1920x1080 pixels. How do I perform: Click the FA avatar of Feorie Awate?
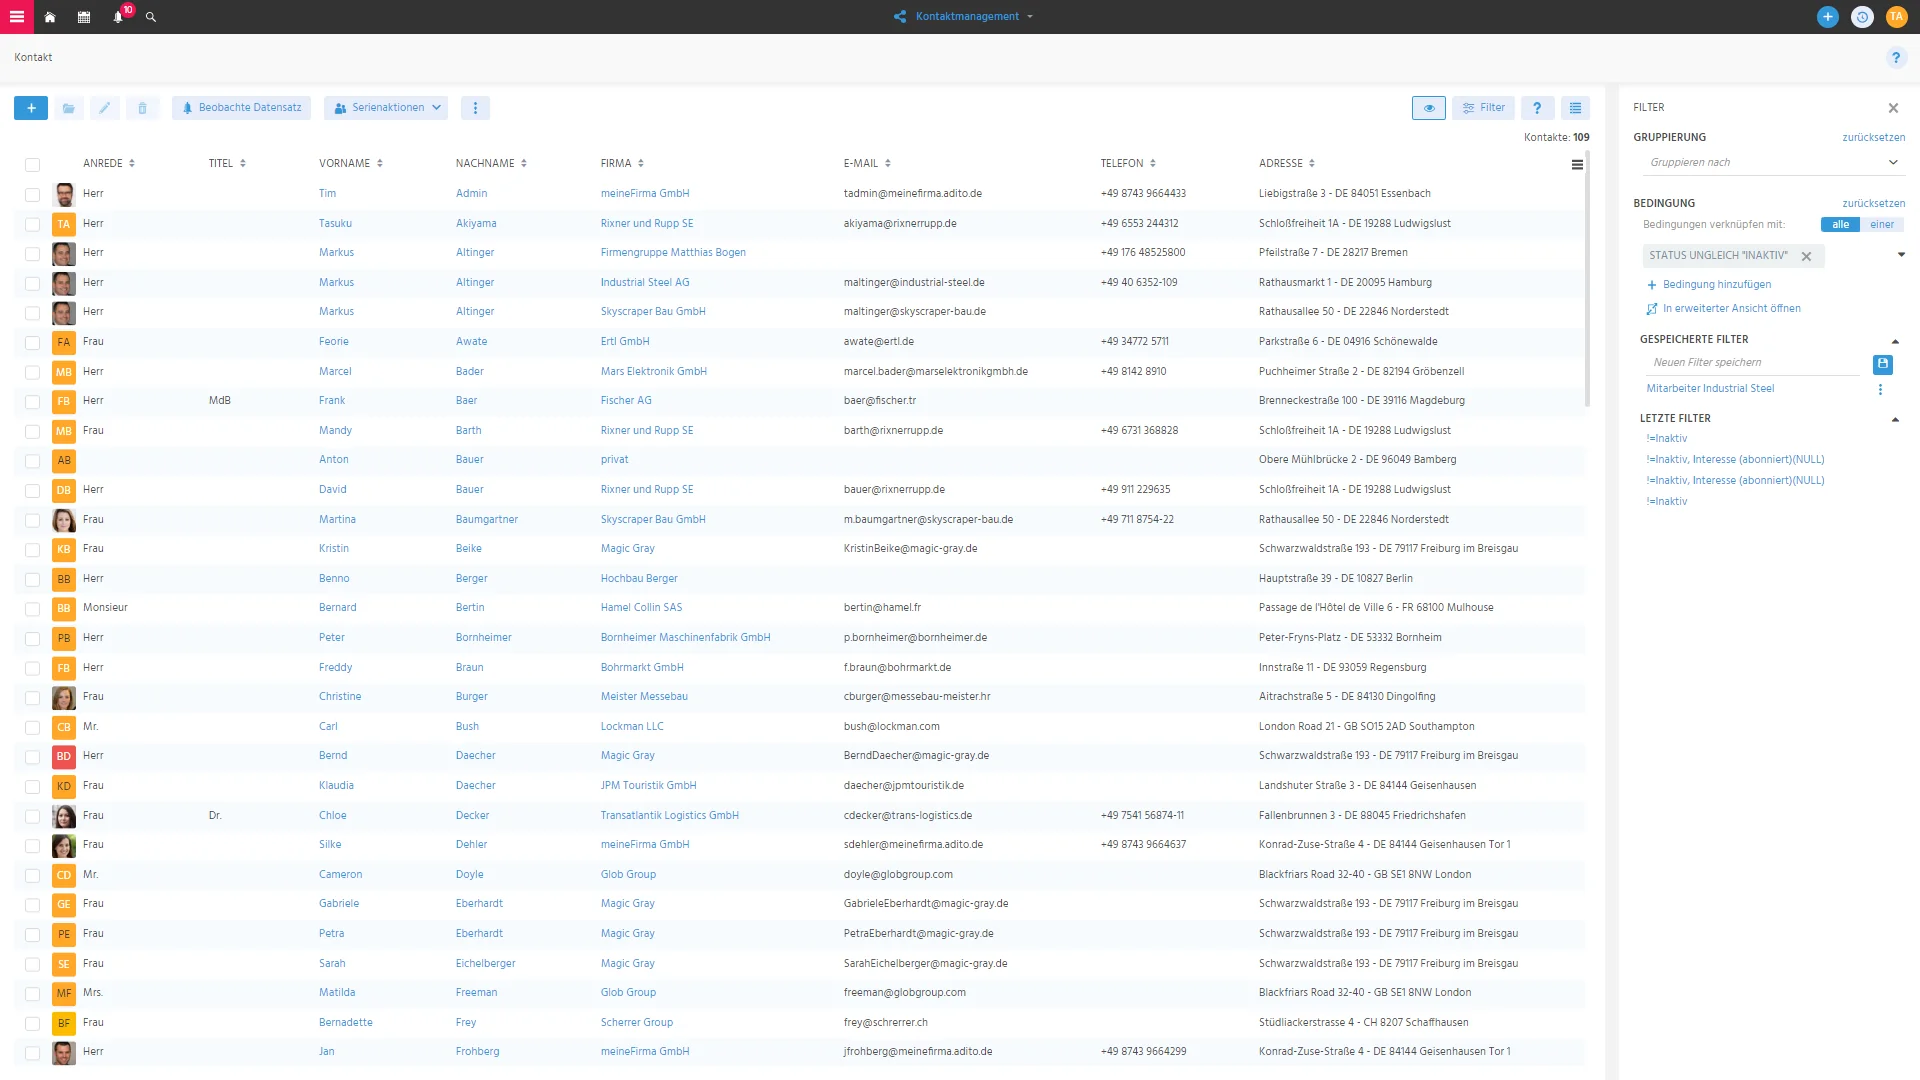click(64, 342)
